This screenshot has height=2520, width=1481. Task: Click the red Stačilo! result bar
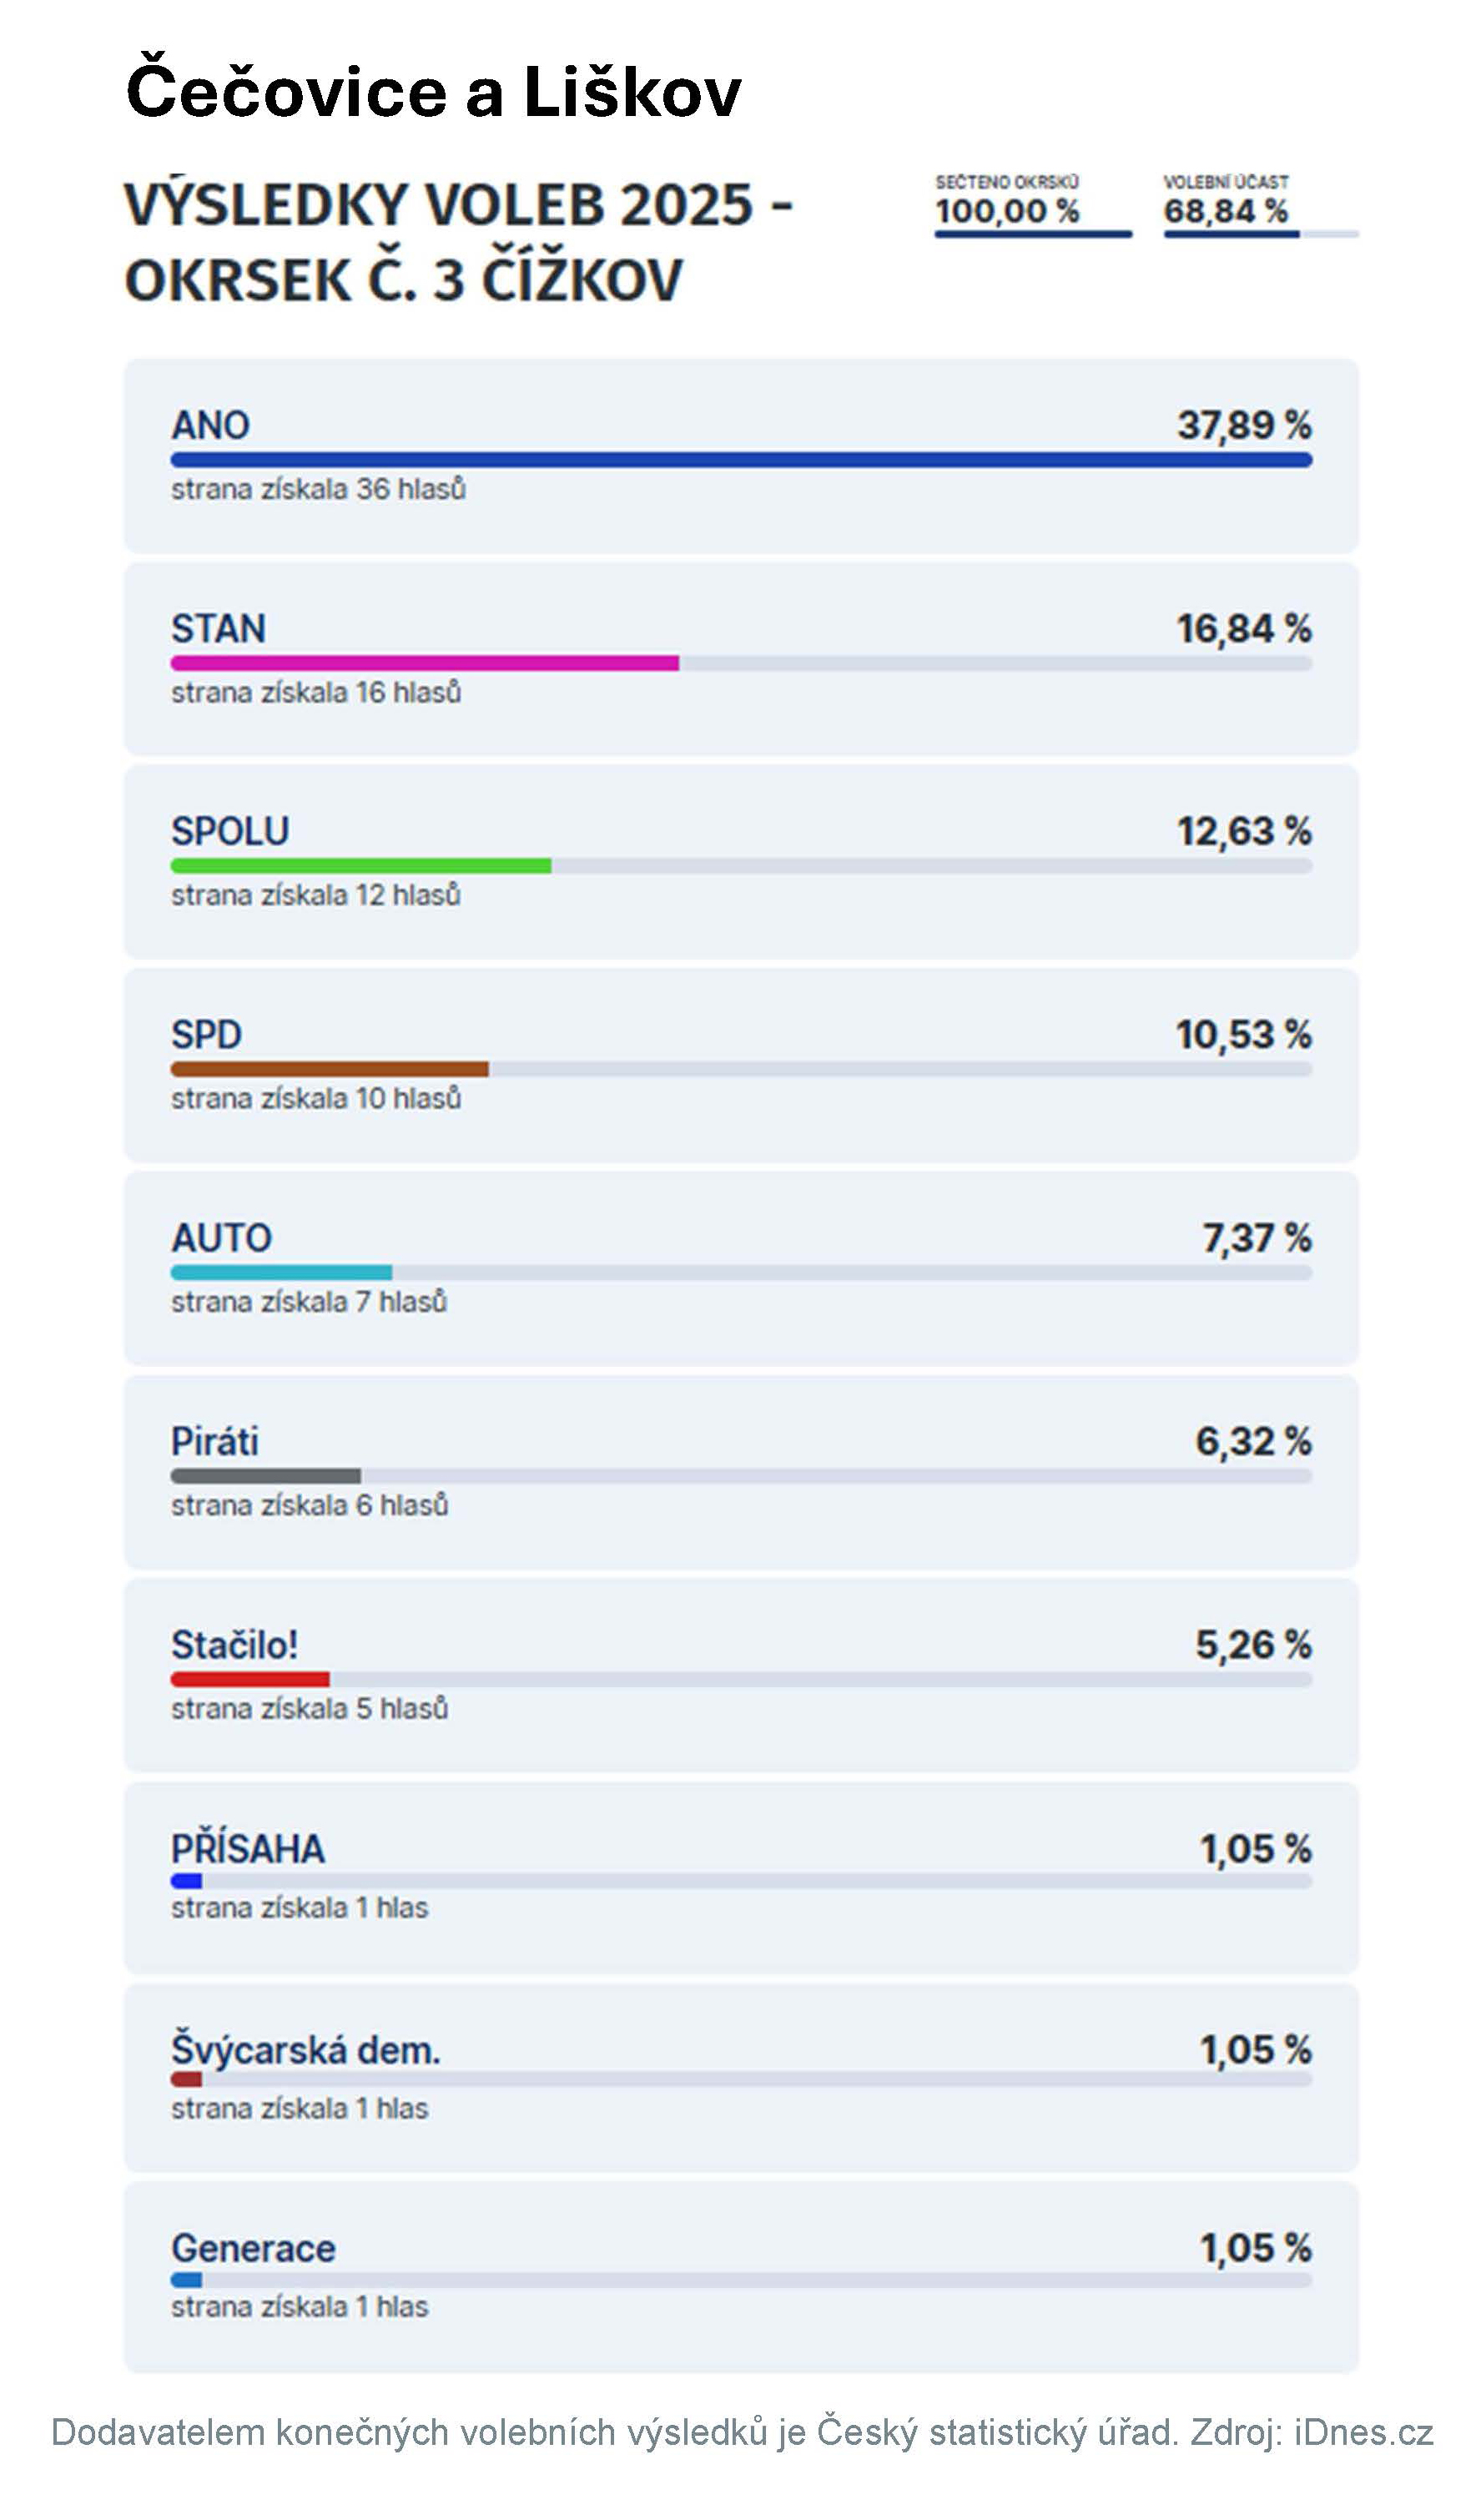click(250, 1679)
